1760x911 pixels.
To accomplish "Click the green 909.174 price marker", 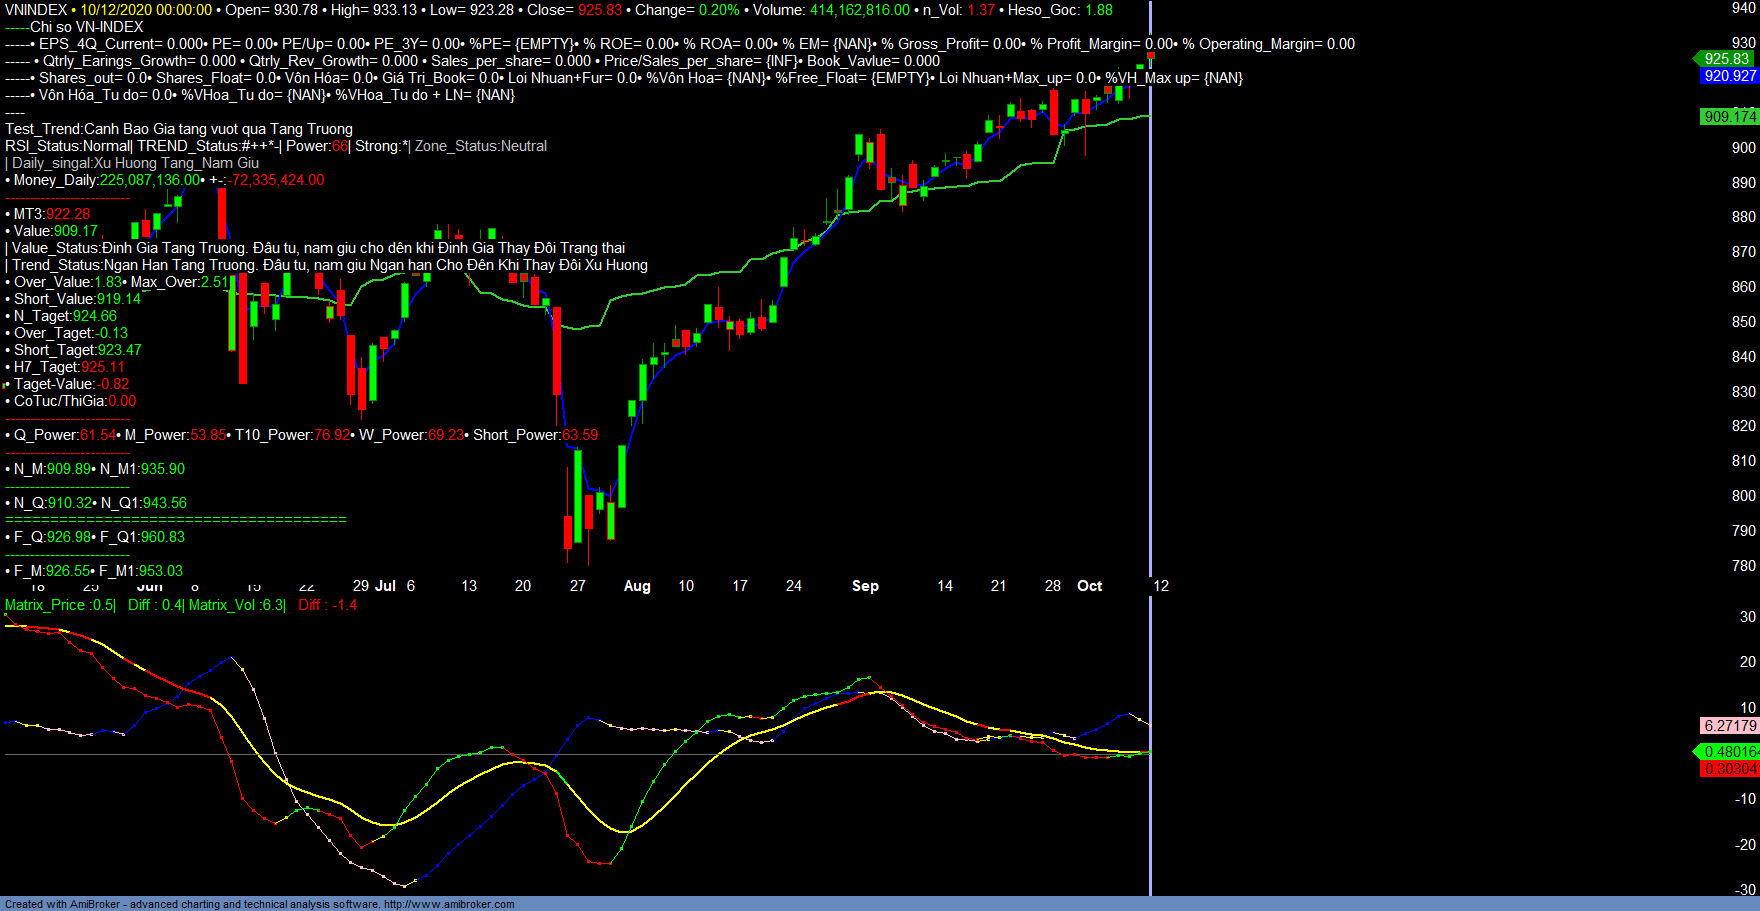I will 1730,117.
